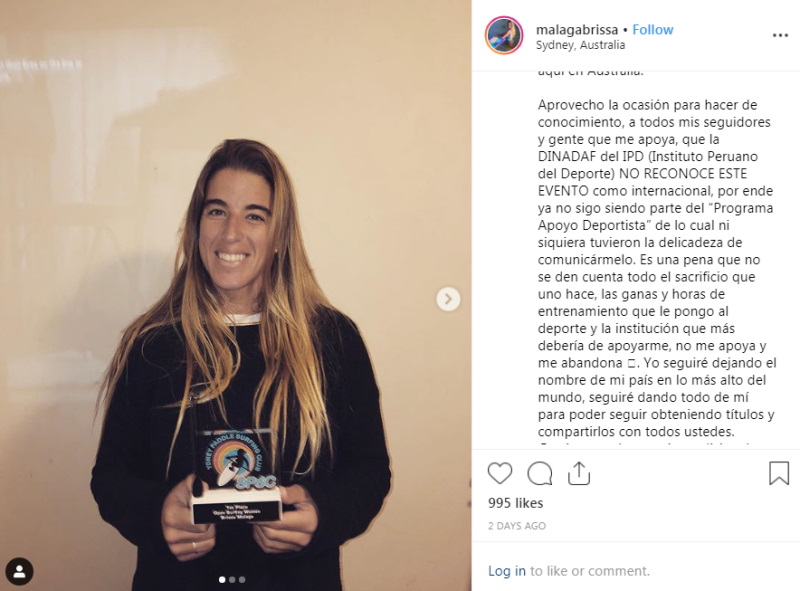Open the 2 DAYS AGO timestamp
This screenshot has width=800, height=591.
(516, 526)
